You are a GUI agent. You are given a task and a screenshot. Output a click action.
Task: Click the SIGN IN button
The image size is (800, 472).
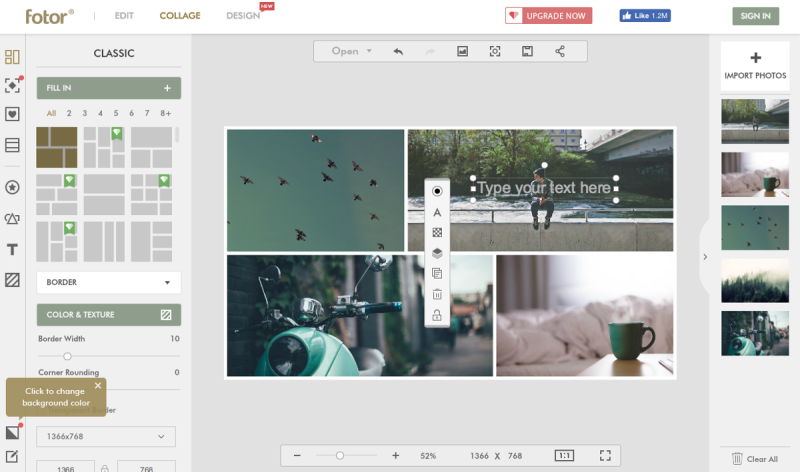[x=756, y=16]
